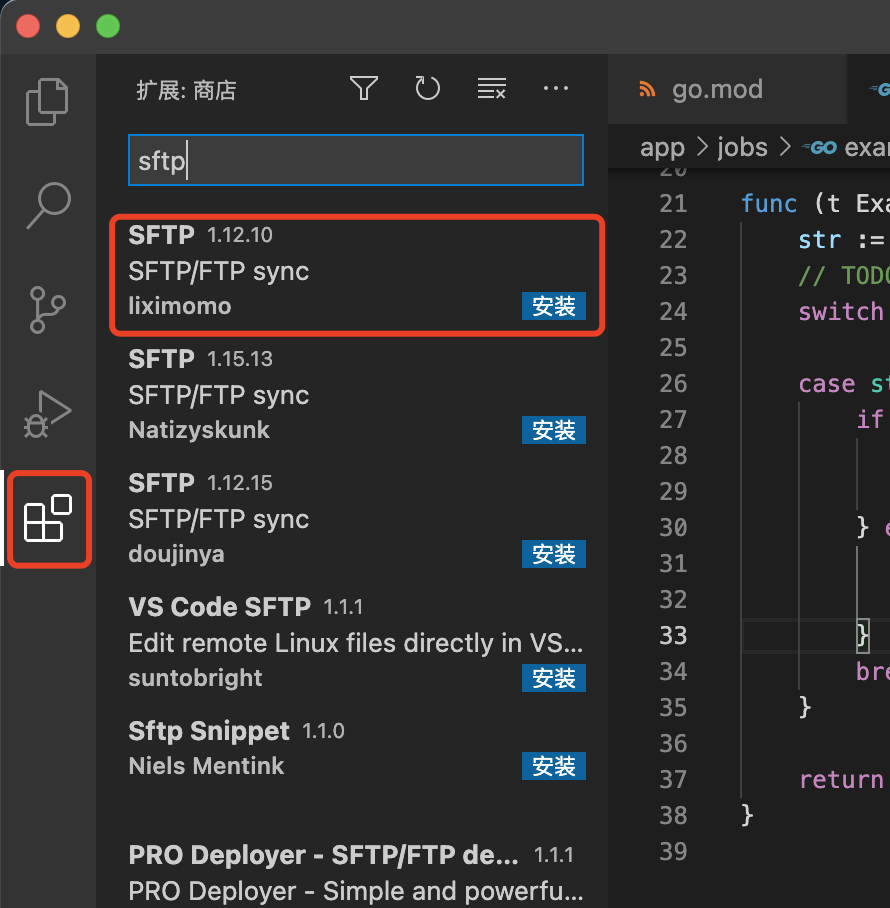Open the Extensions view icon

click(47, 518)
